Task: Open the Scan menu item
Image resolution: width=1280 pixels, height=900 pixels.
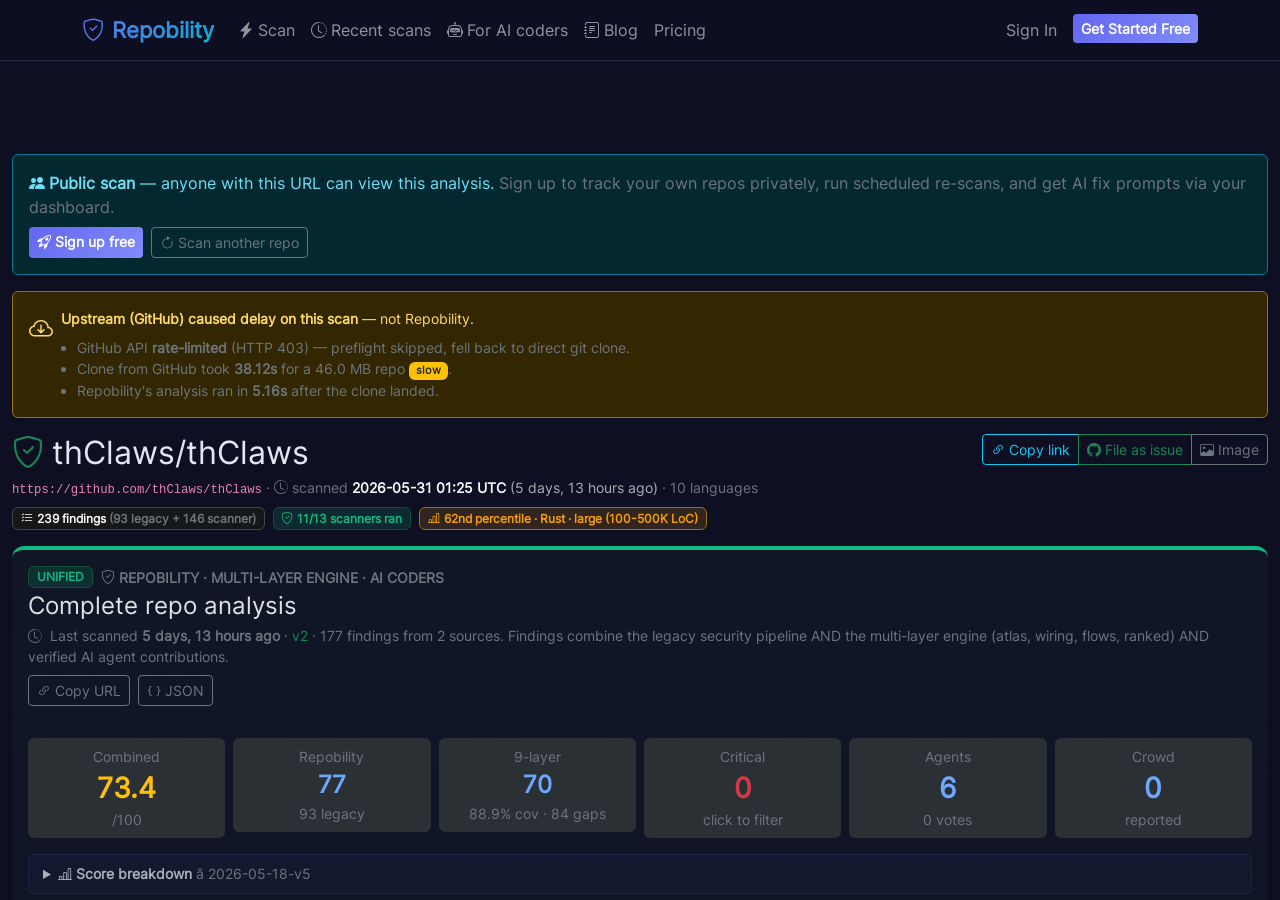Action: coord(267,30)
